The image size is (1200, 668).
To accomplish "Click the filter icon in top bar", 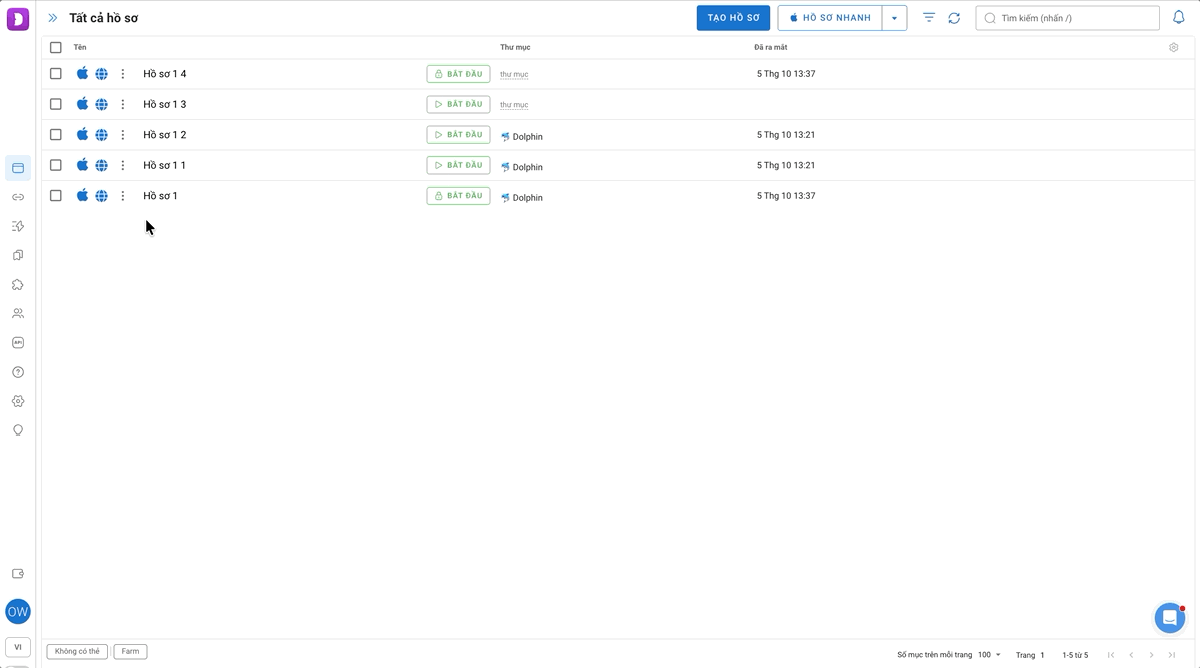I will pos(929,18).
